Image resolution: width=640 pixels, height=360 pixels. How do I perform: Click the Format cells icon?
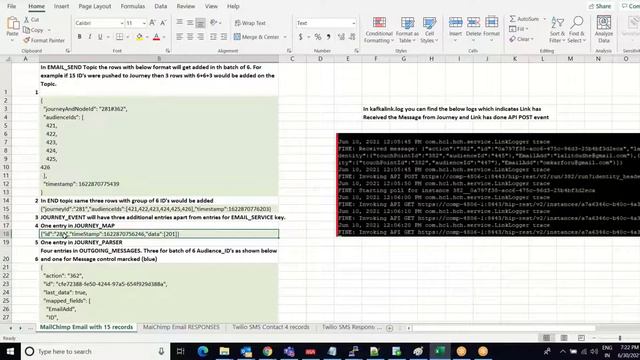pyautogui.click(x=491, y=22)
